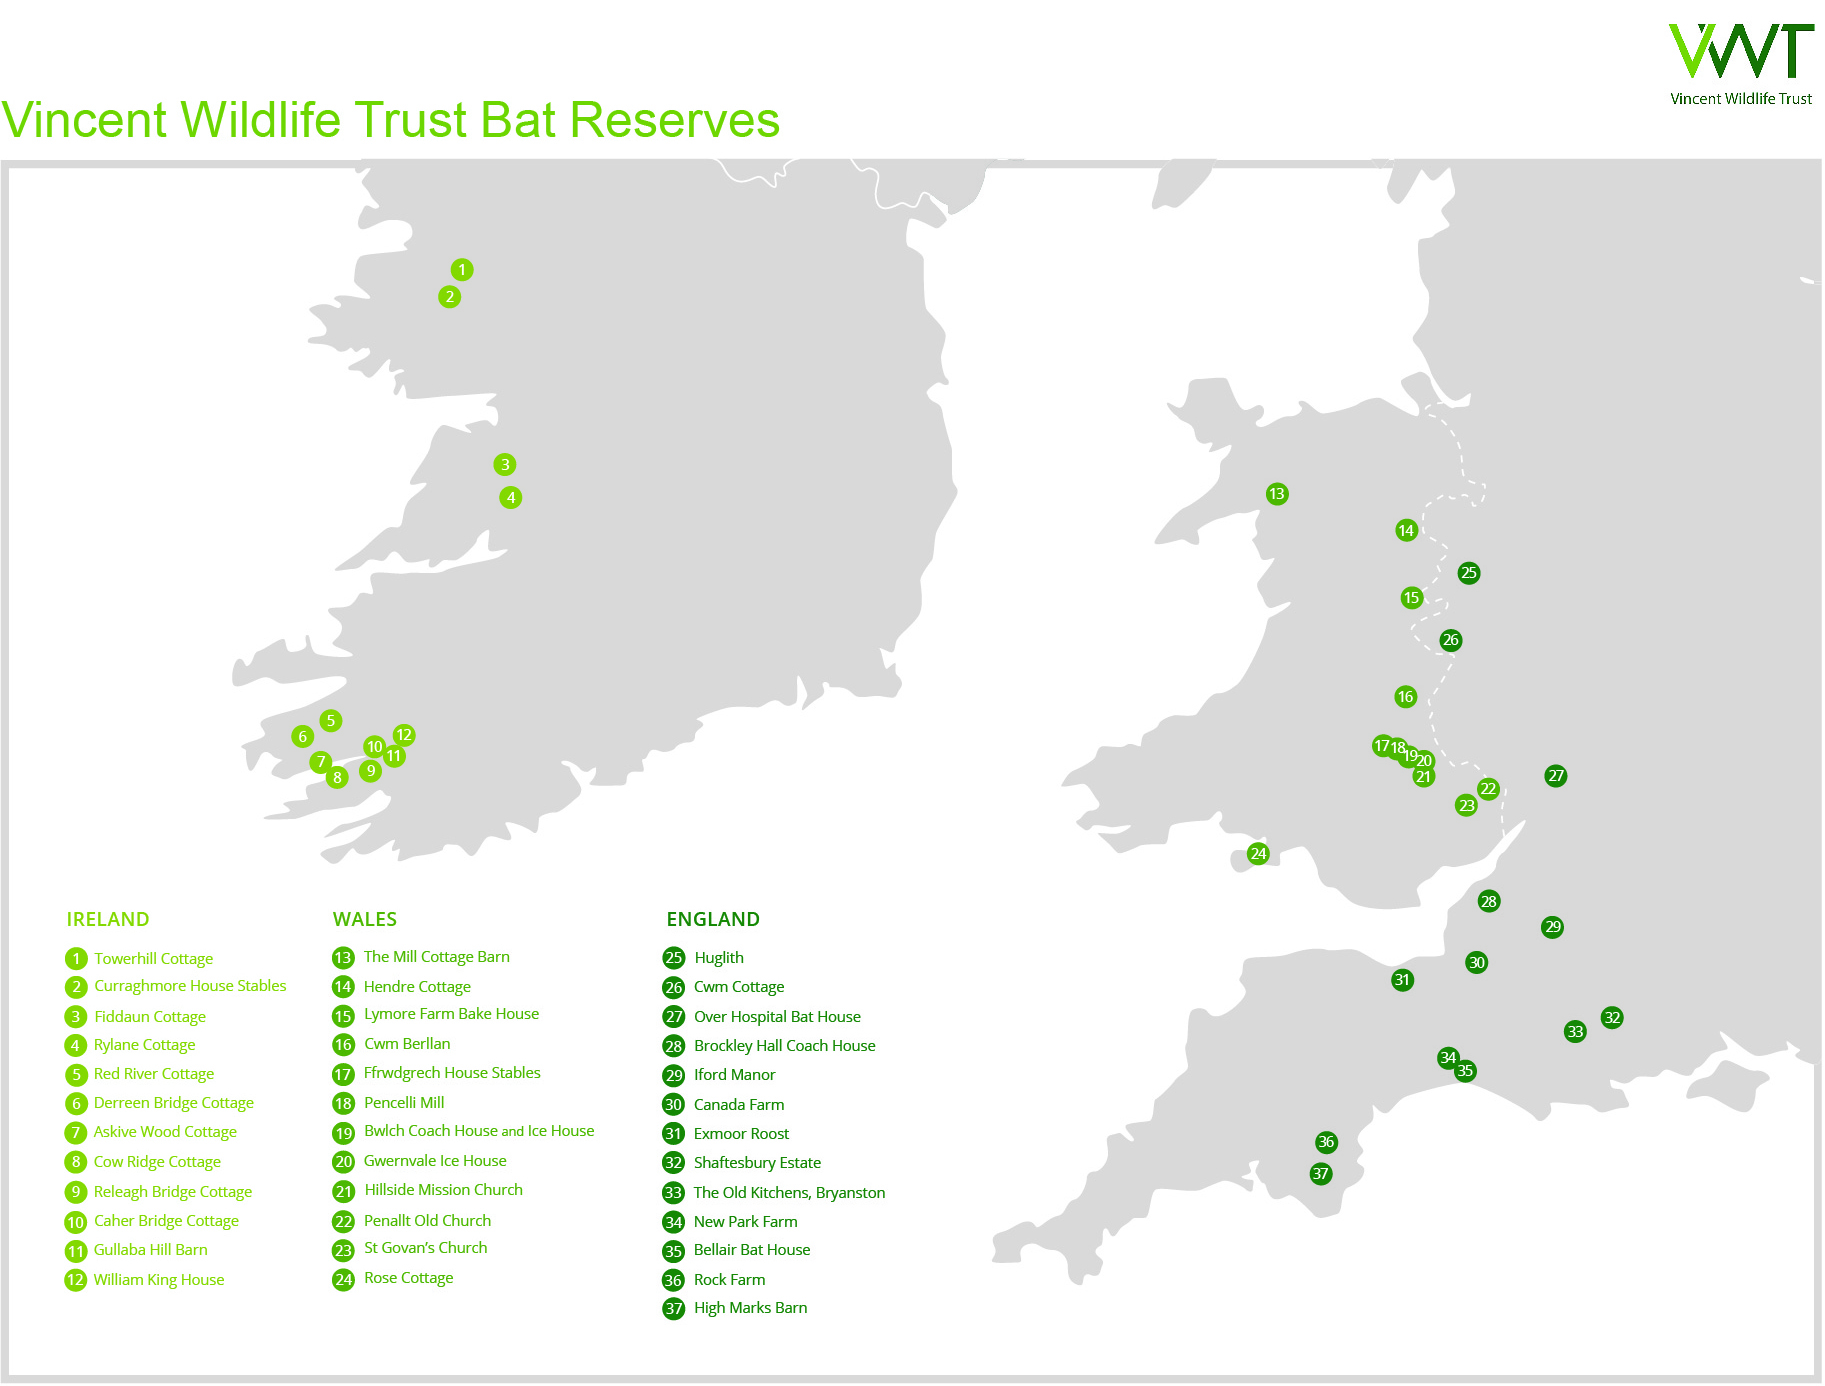The height and width of the screenshot is (1386, 1825).
Task: Select map marker 12 in Ireland
Action: coord(404,735)
